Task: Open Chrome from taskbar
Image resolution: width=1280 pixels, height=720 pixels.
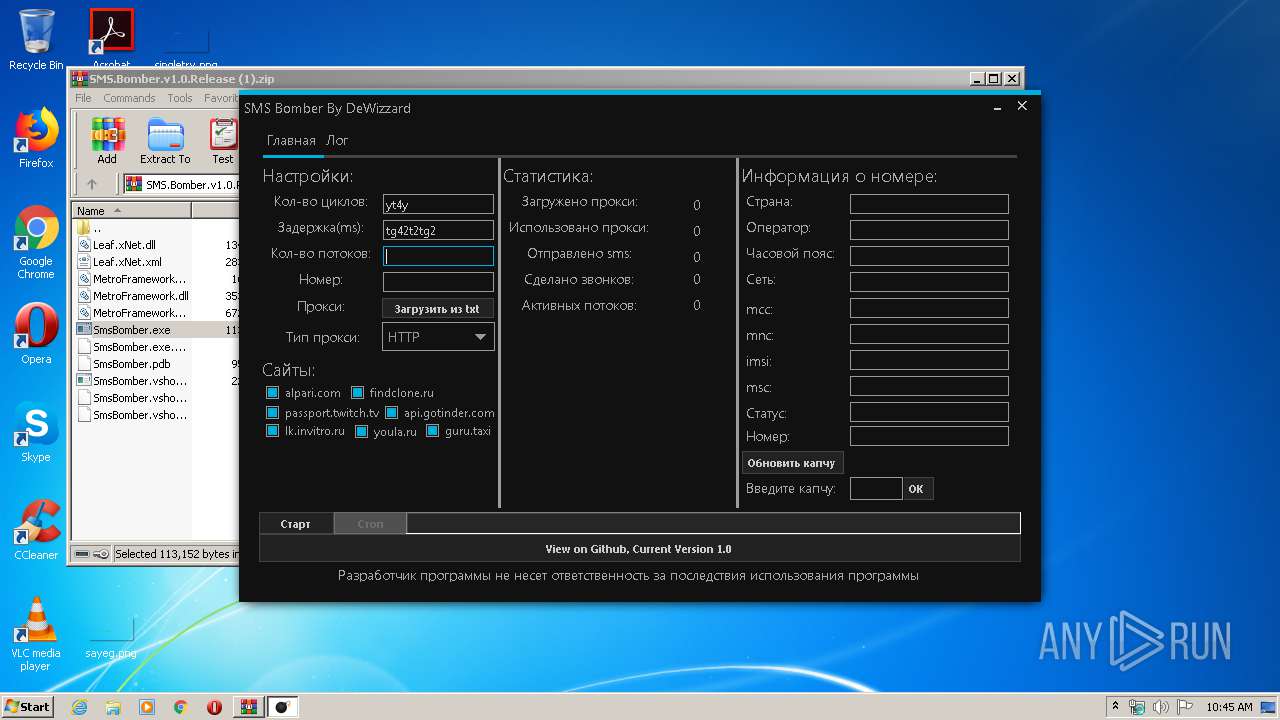Action: point(181,707)
